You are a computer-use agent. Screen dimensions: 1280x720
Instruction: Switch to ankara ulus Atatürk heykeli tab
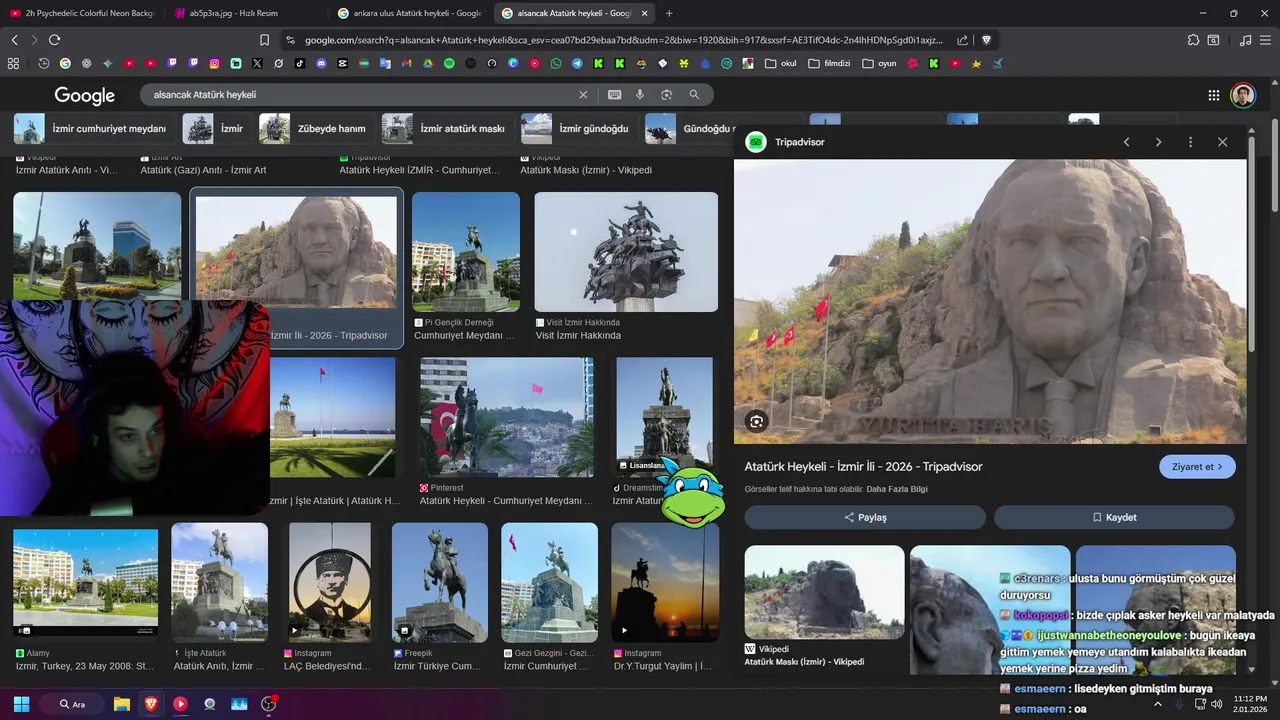[409, 13]
